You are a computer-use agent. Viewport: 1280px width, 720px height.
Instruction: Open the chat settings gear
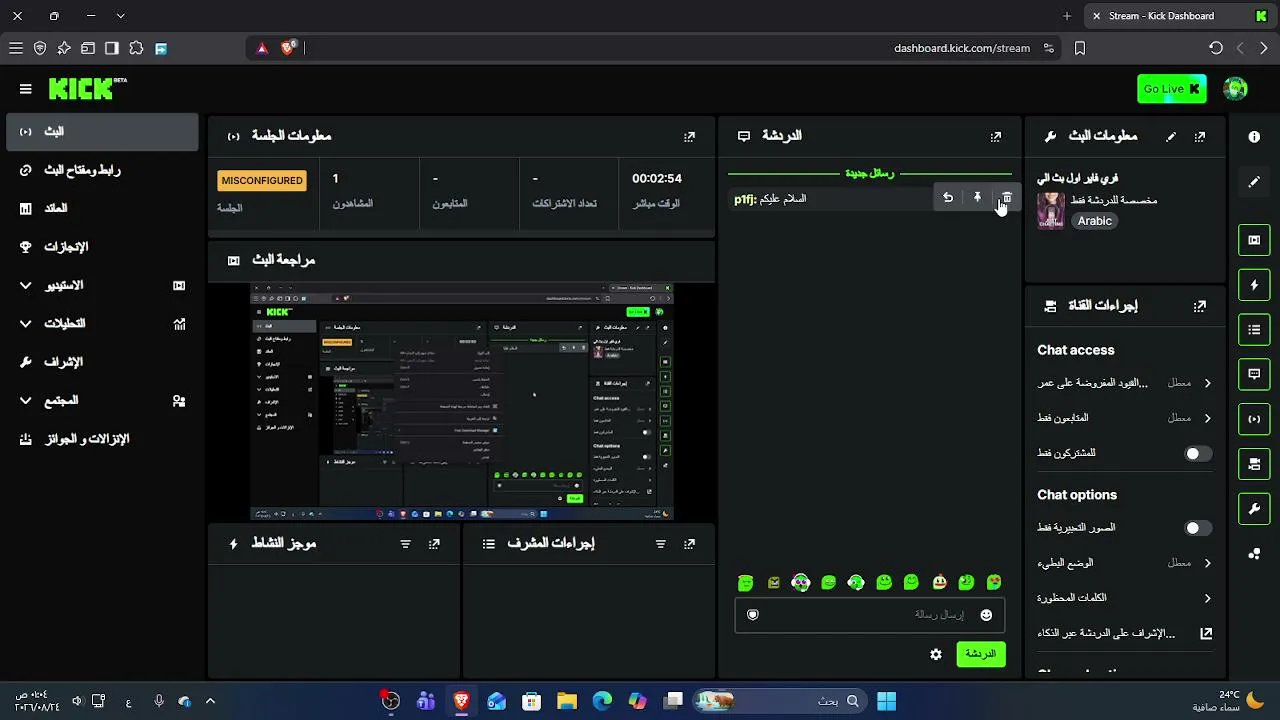click(x=936, y=654)
